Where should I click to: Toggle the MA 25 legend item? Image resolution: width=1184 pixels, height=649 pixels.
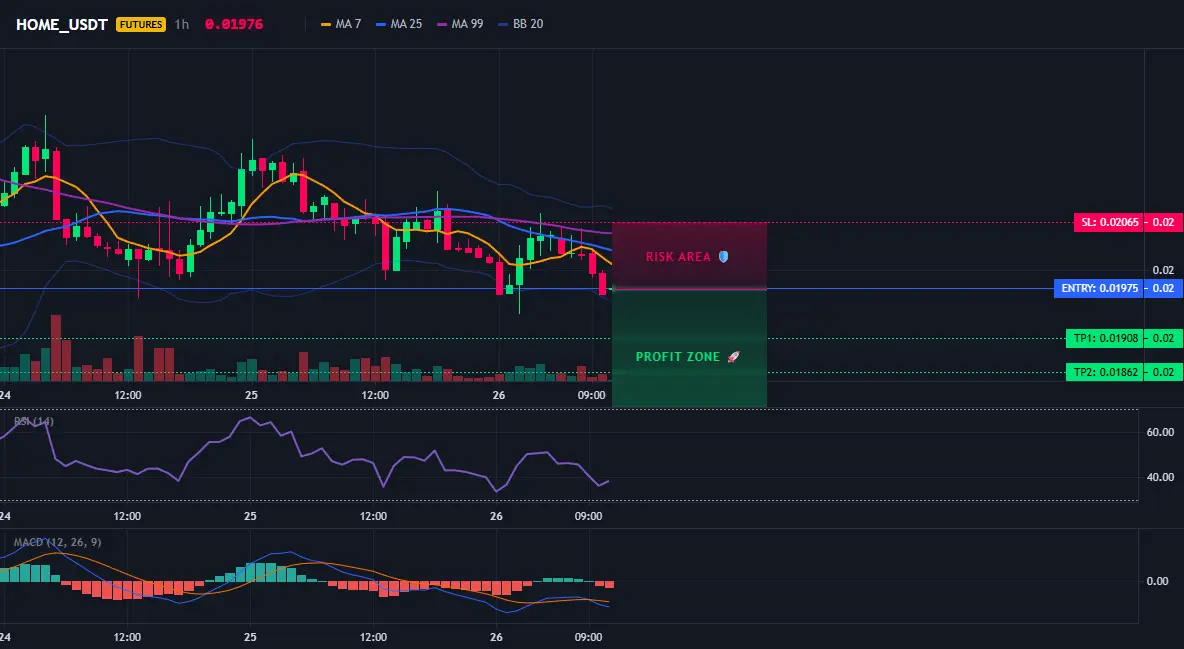coord(399,24)
